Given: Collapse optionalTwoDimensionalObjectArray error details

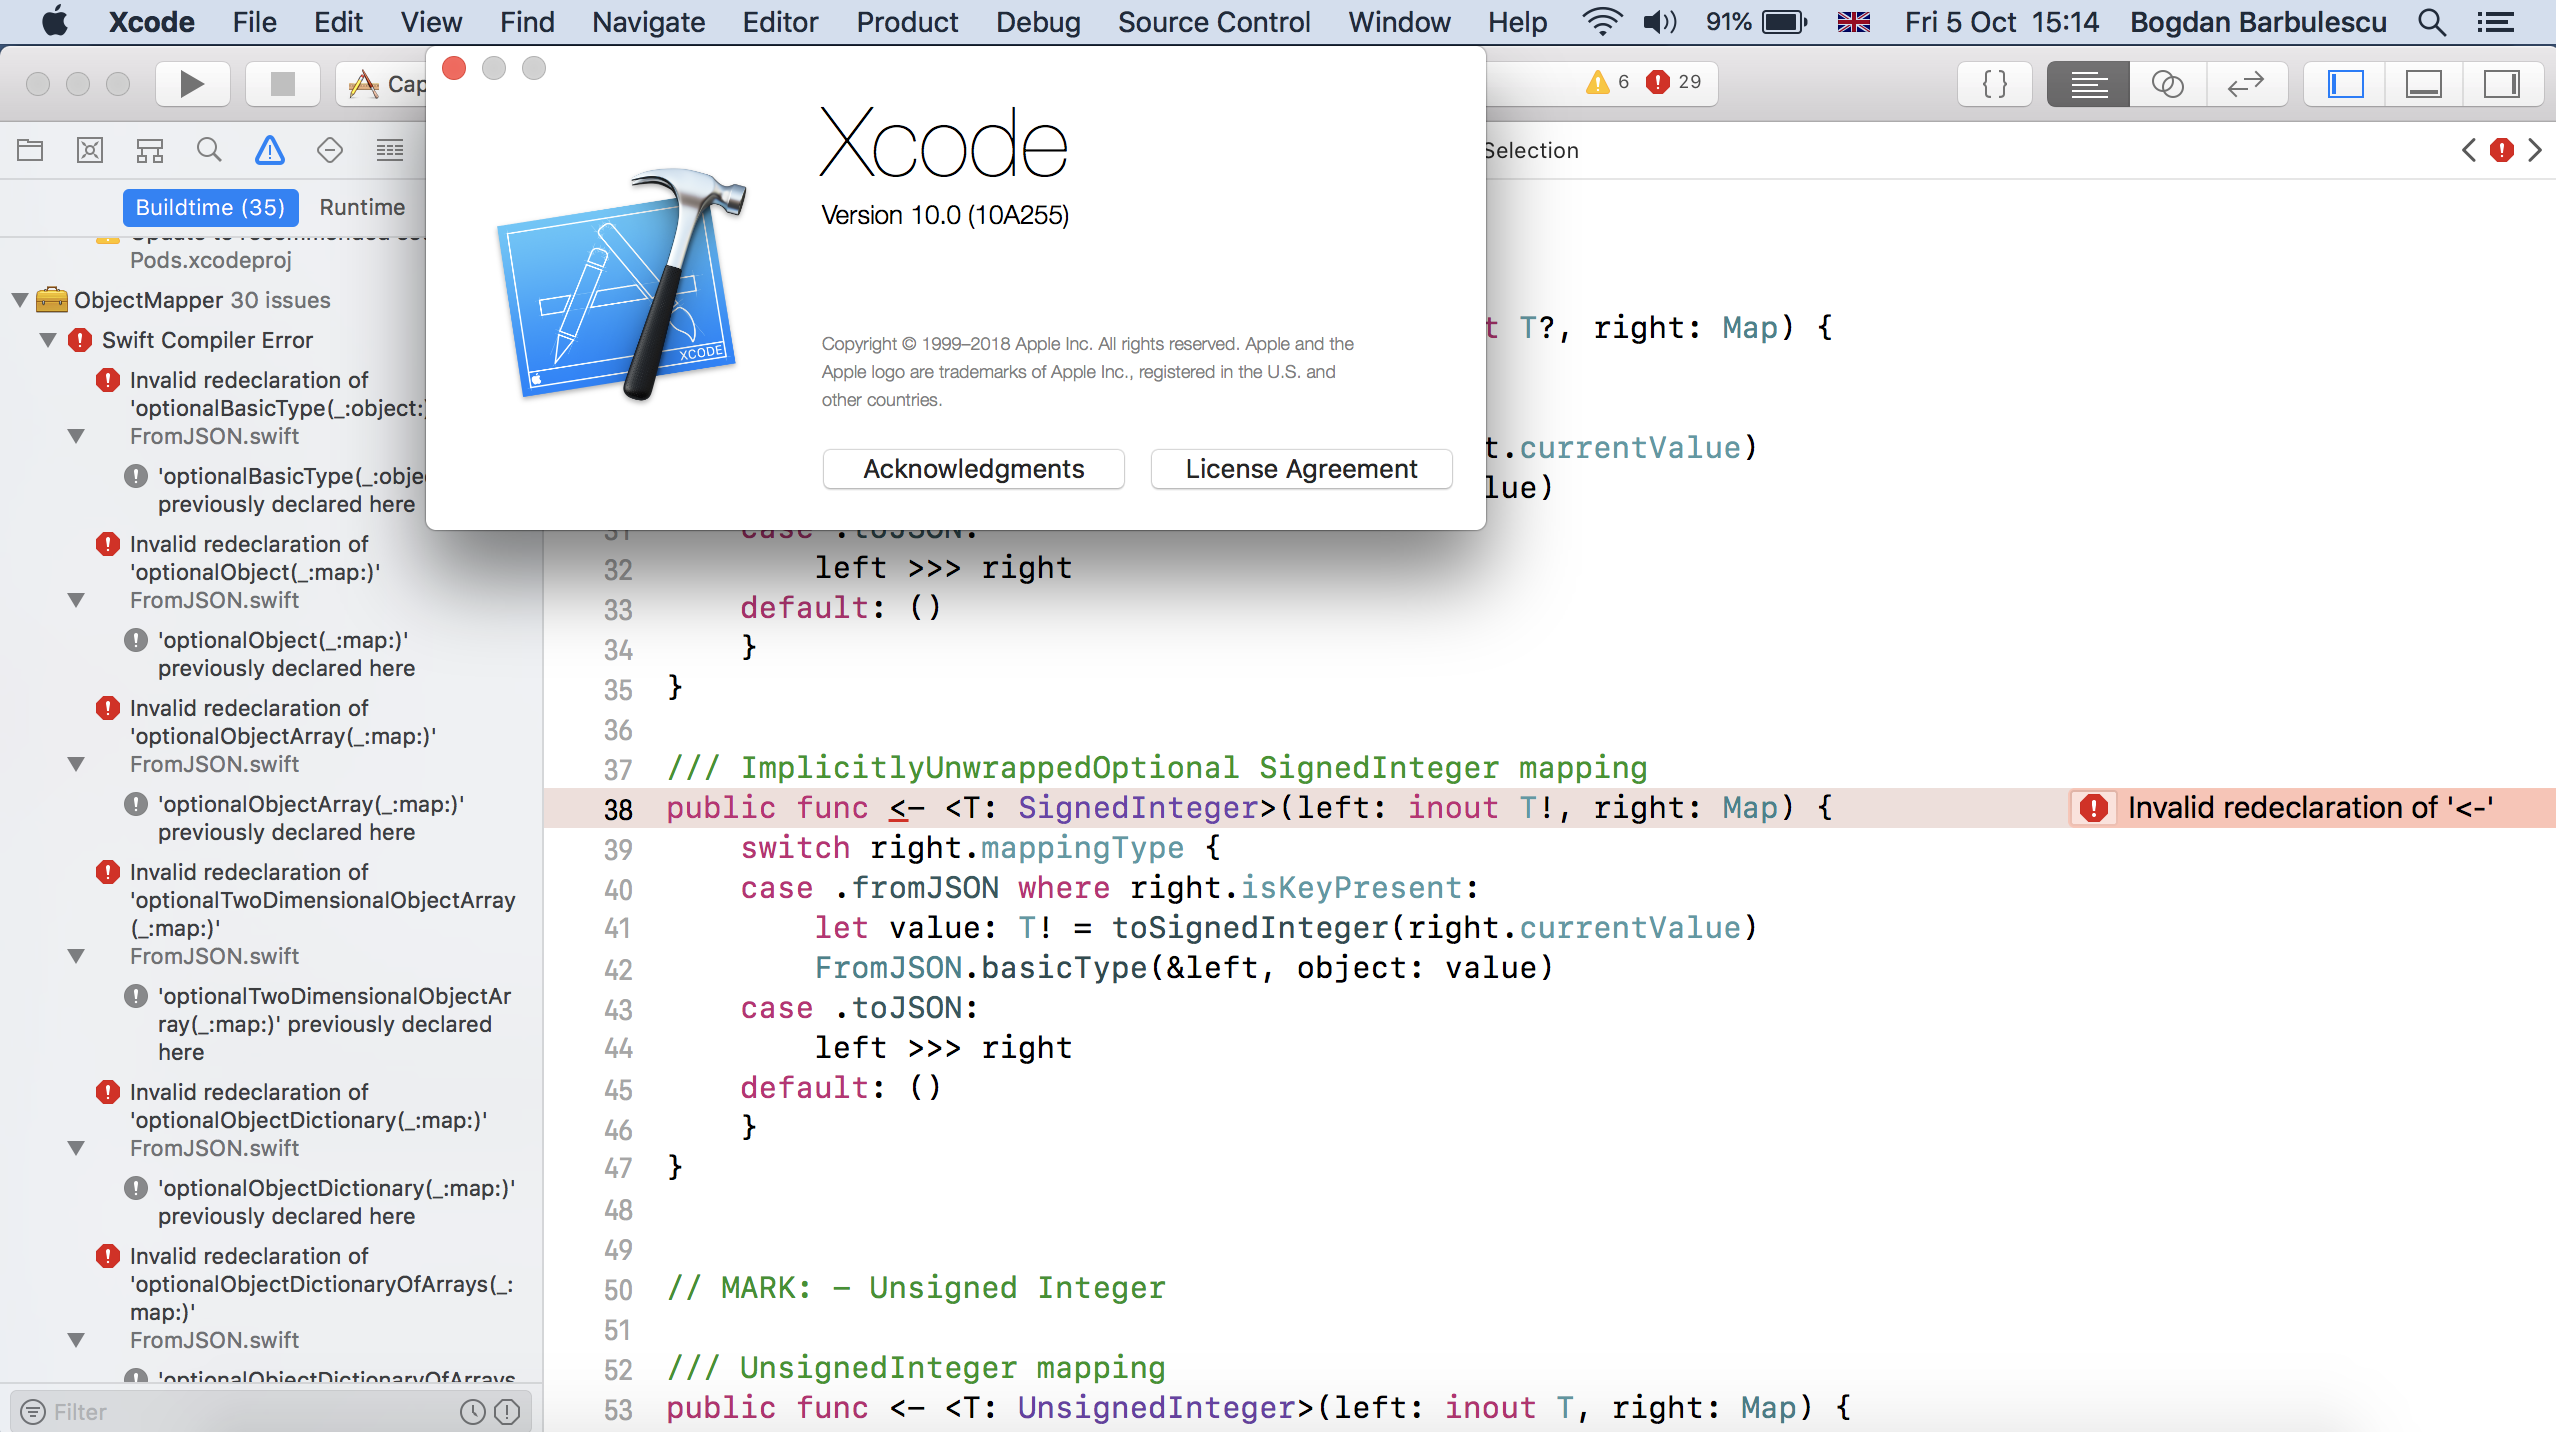Looking at the screenshot, I should pyautogui.click(x=76, y=956).
